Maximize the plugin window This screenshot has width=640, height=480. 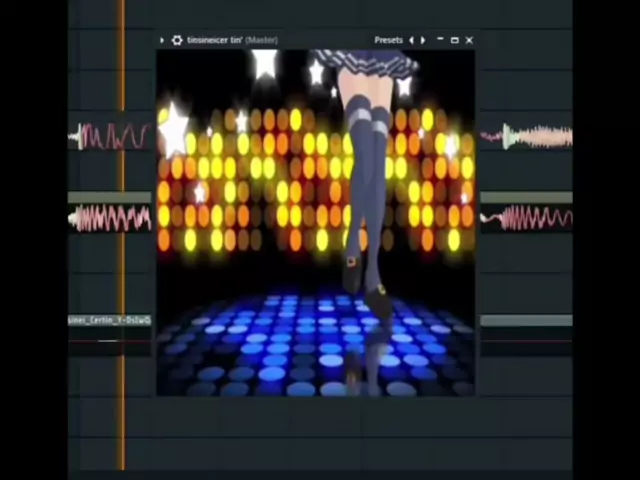[x=454, y=40]
